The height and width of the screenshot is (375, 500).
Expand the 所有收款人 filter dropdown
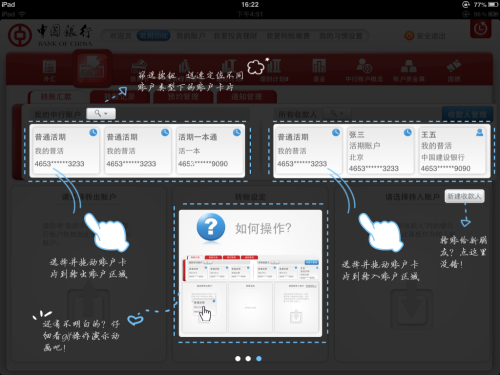(337, 114)
